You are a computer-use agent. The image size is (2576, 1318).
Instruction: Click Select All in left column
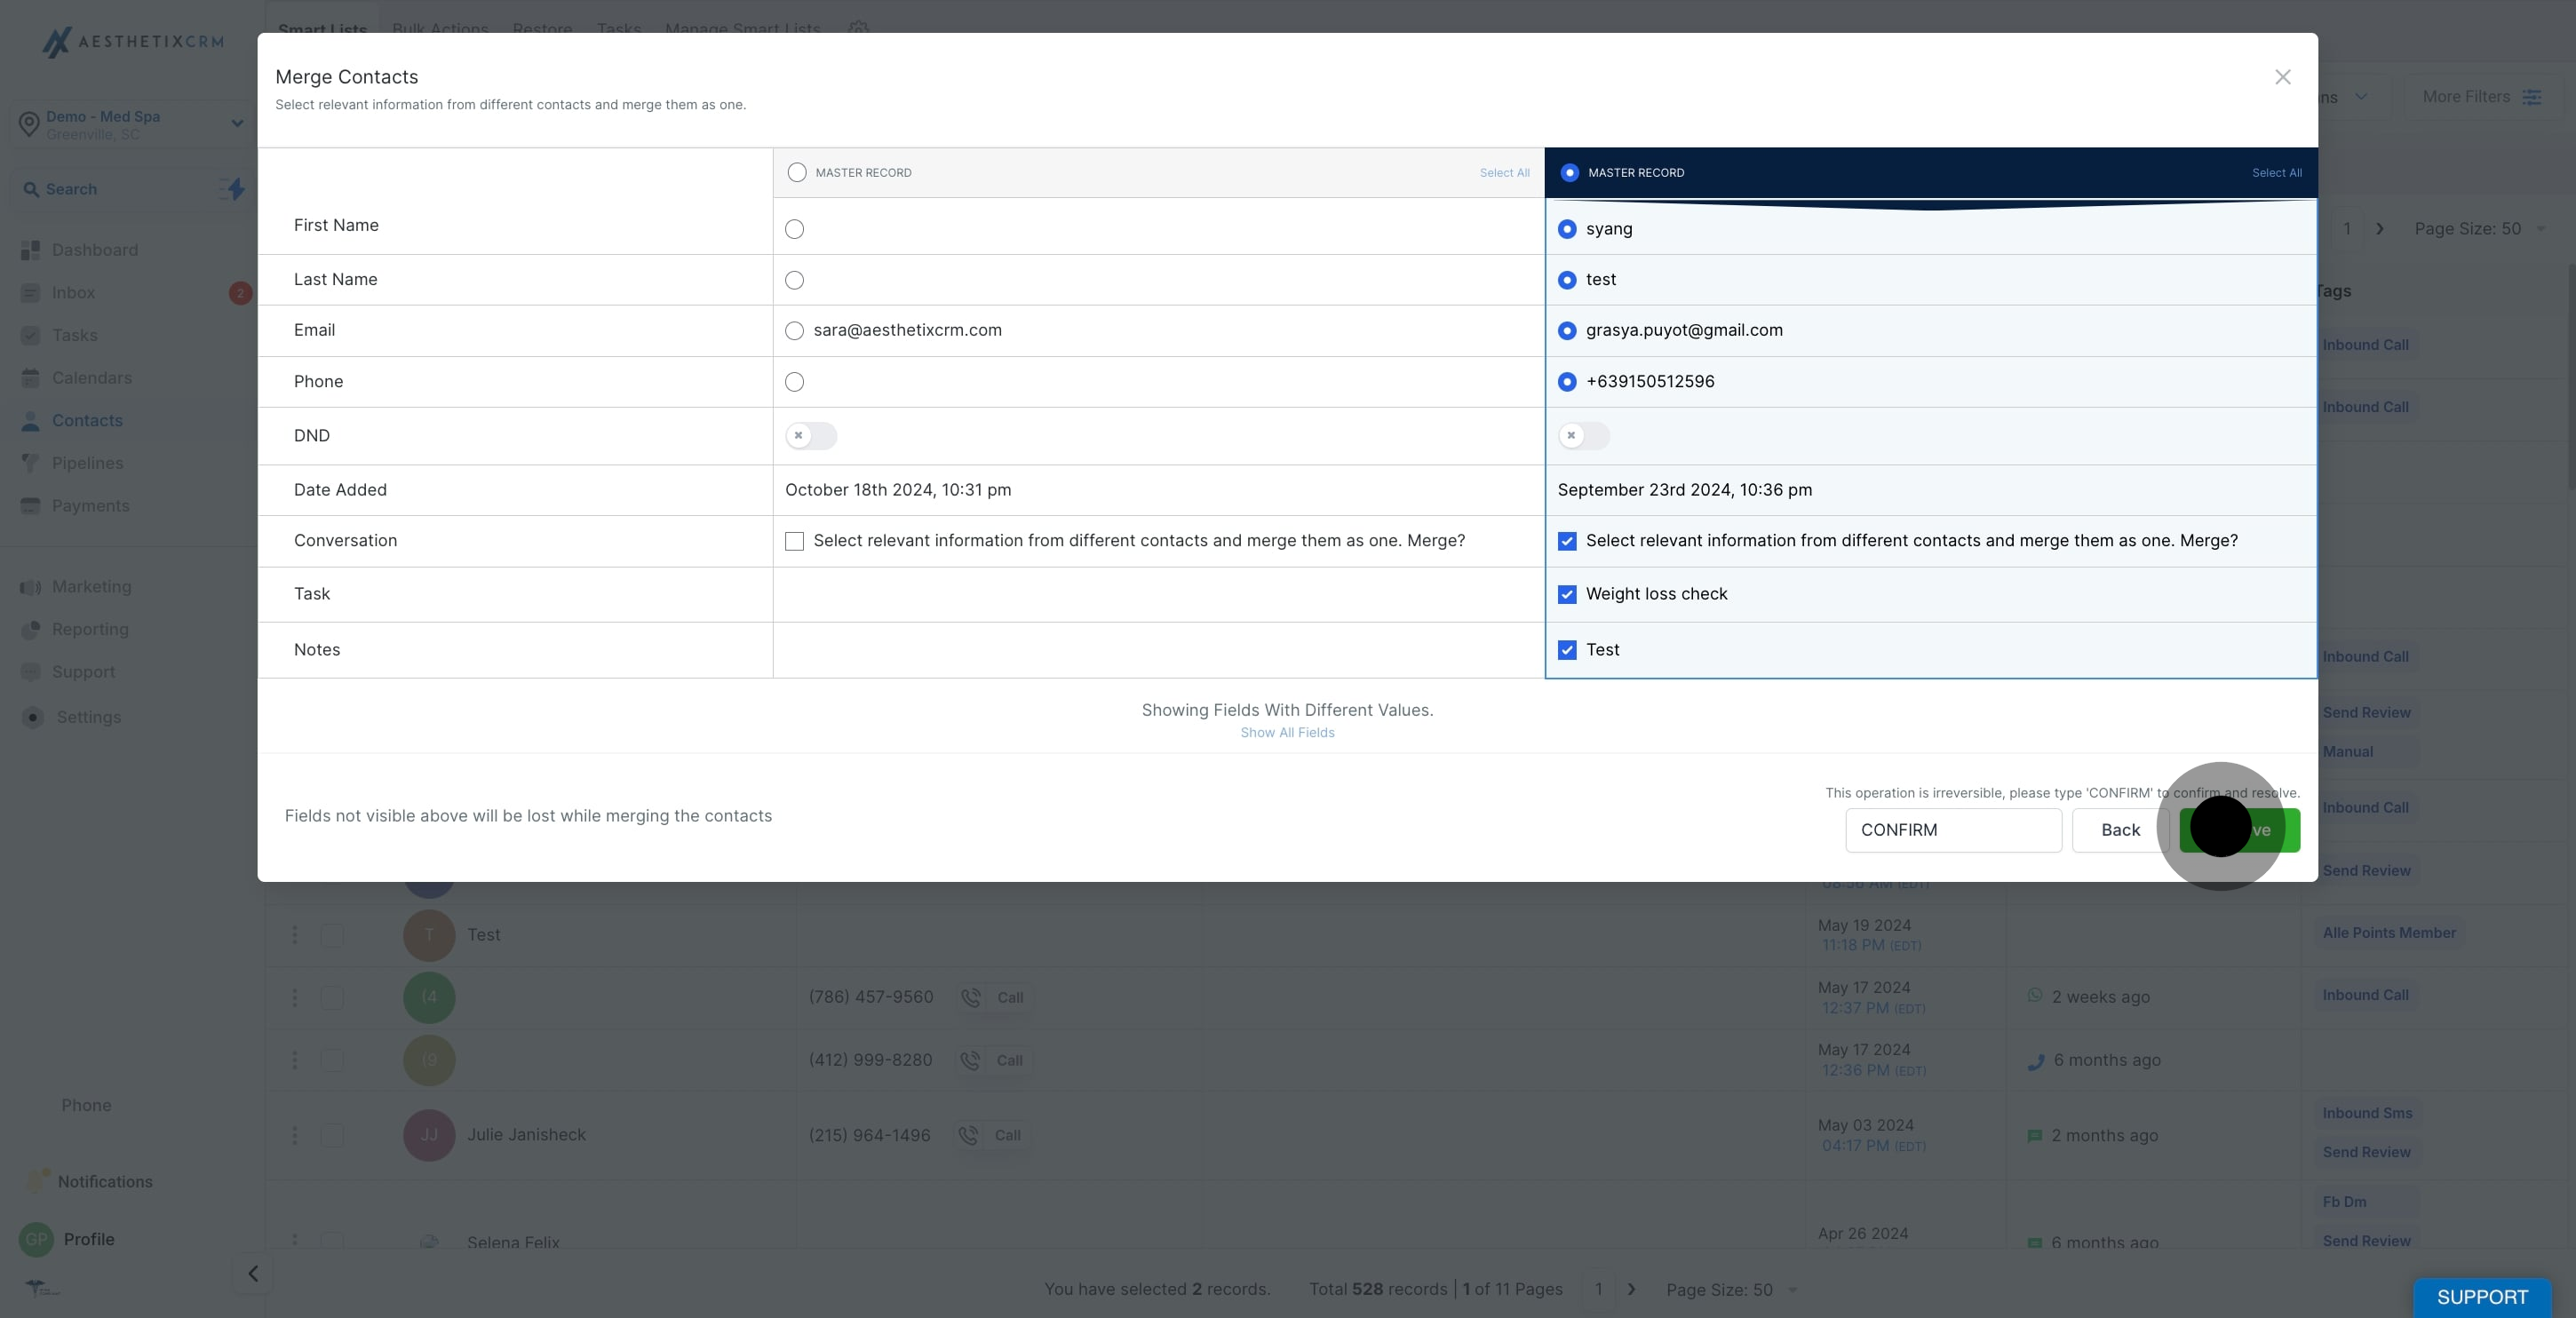click(1504, 173)
